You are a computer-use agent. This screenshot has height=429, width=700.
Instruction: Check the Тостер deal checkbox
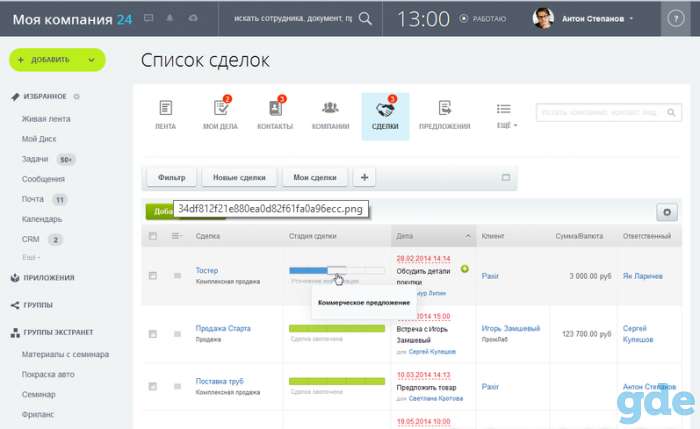click(x=153, y=275)
